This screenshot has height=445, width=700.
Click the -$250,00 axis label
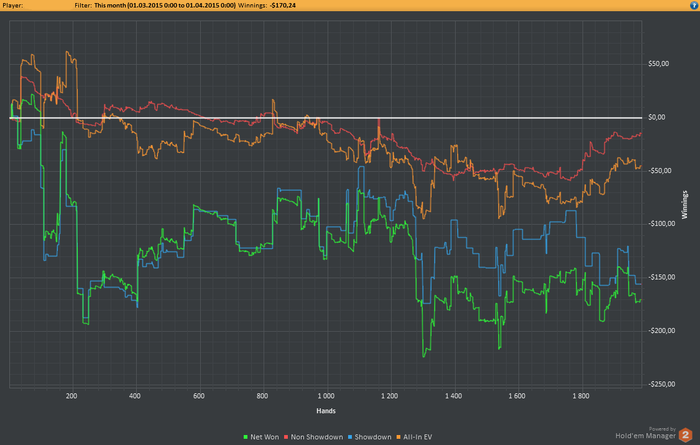point(662,384)
